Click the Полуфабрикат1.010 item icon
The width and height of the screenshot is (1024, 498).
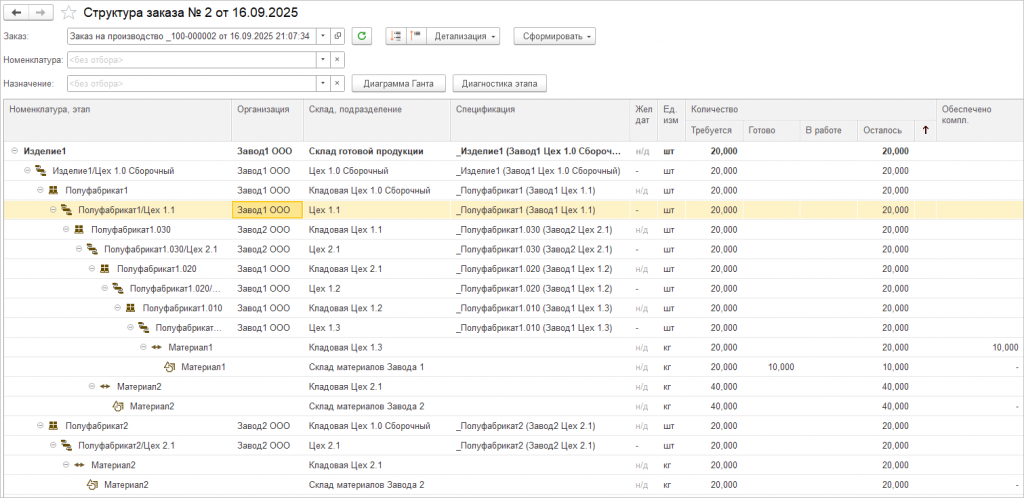coord(131,308)
